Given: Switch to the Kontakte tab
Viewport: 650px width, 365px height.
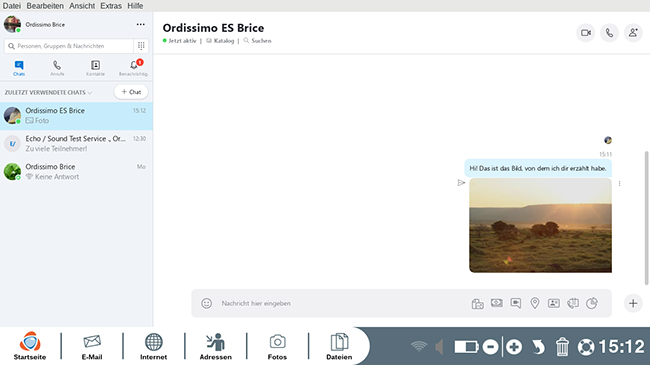Looking at the screenshot, I should coord(95,68).
